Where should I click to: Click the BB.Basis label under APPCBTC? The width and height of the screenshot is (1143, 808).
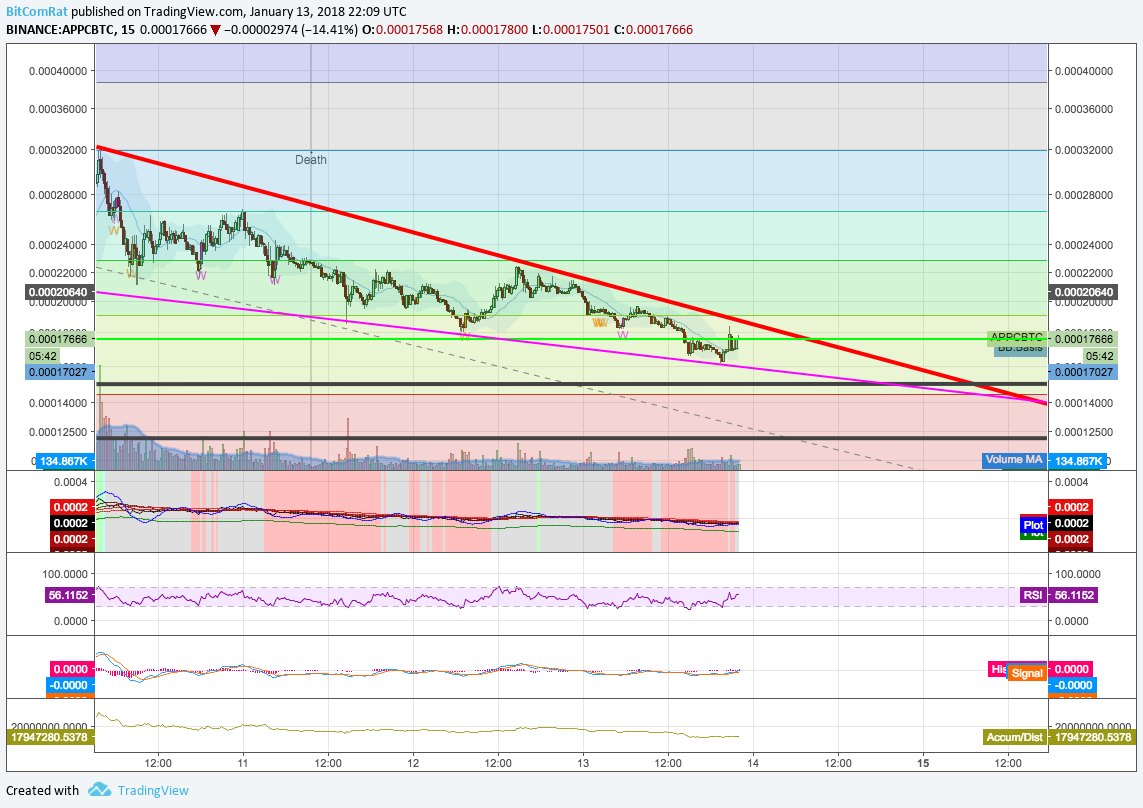point(1020,349)
